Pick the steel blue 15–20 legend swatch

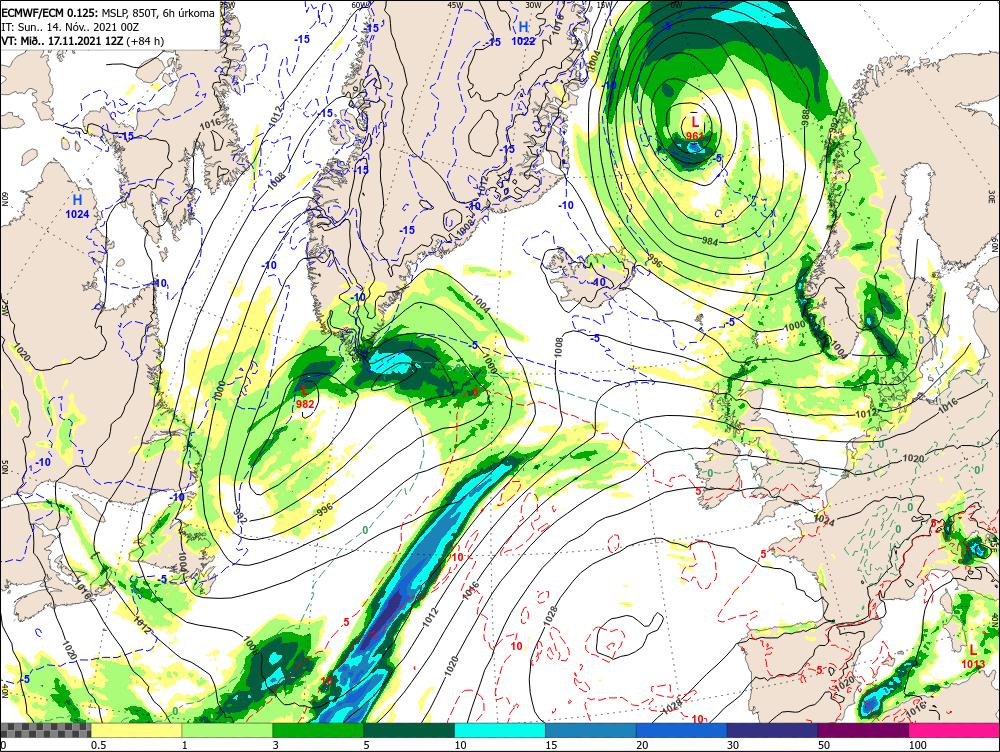coord(591,730)
